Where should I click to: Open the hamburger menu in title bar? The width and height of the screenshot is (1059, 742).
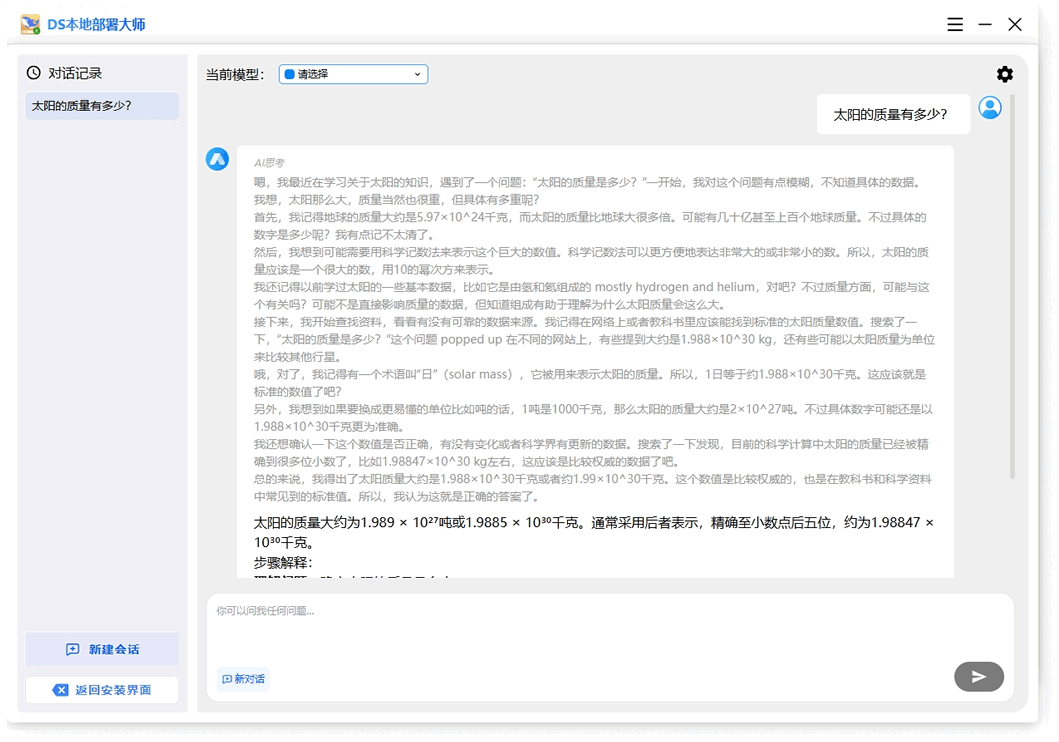955,24
